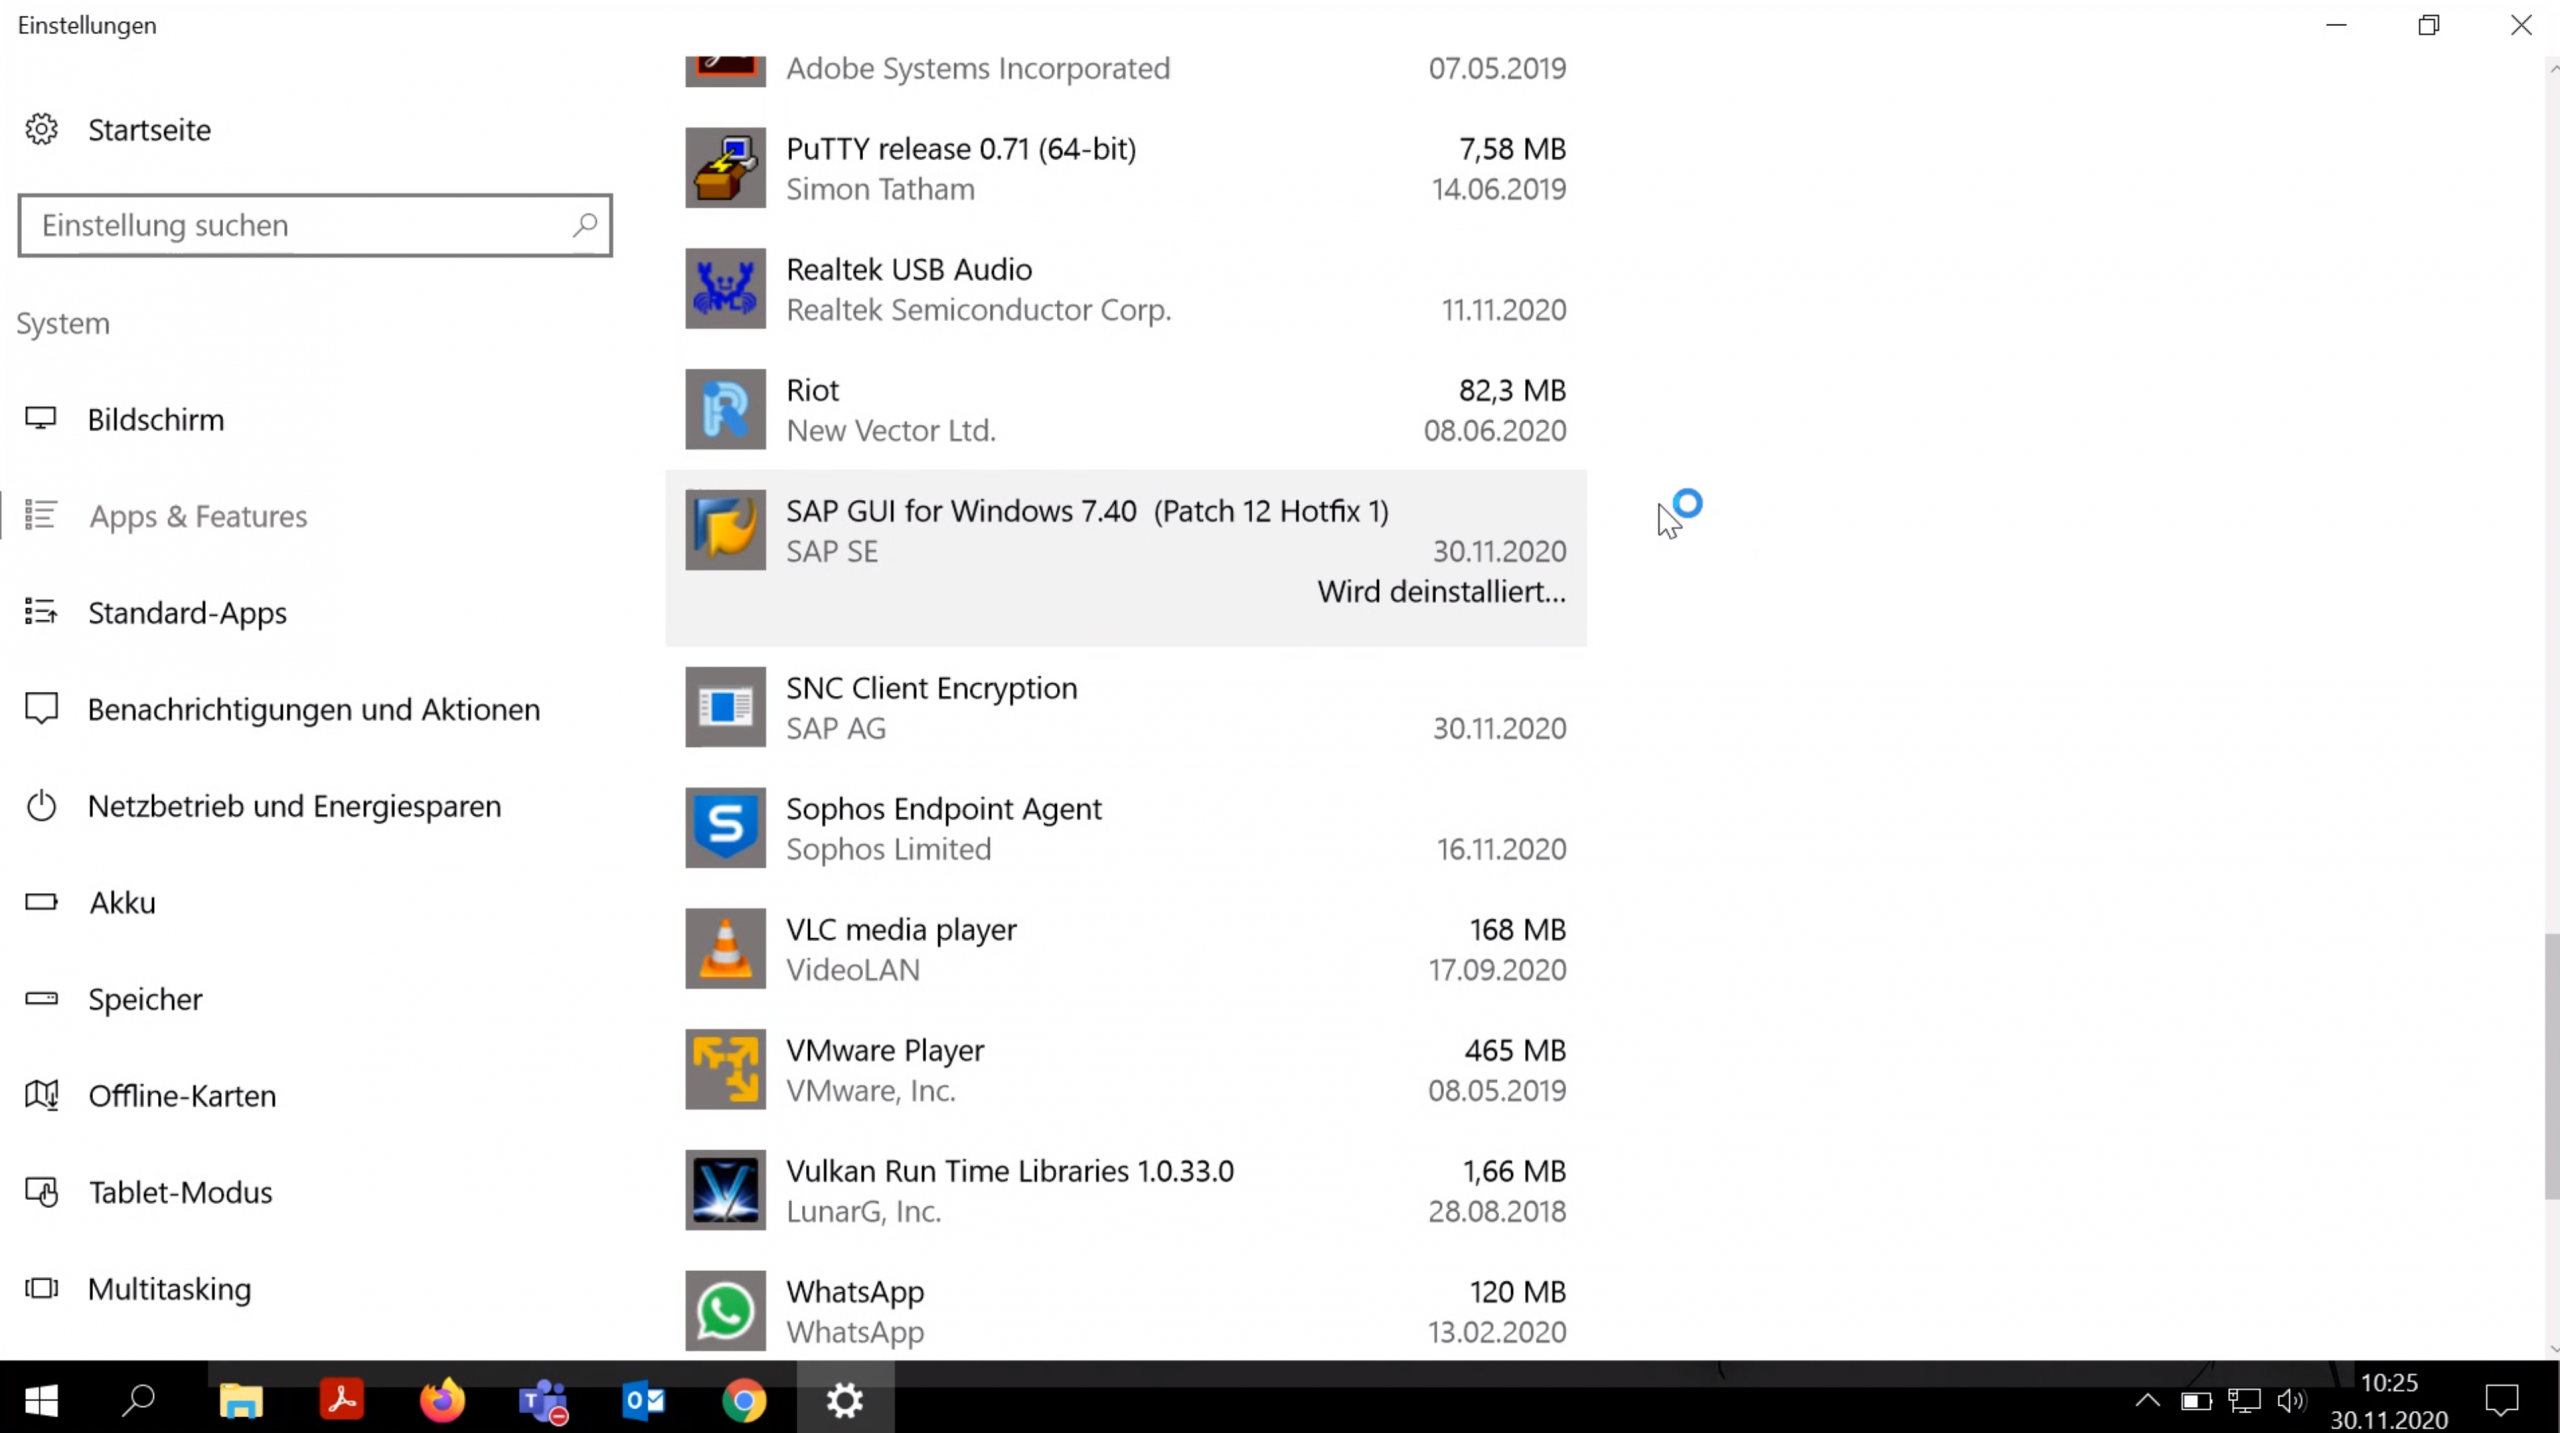Click the Realtek USB Audio crab icon
The width and height of the screenshot is (2560, 1433).
pos(725,289)
